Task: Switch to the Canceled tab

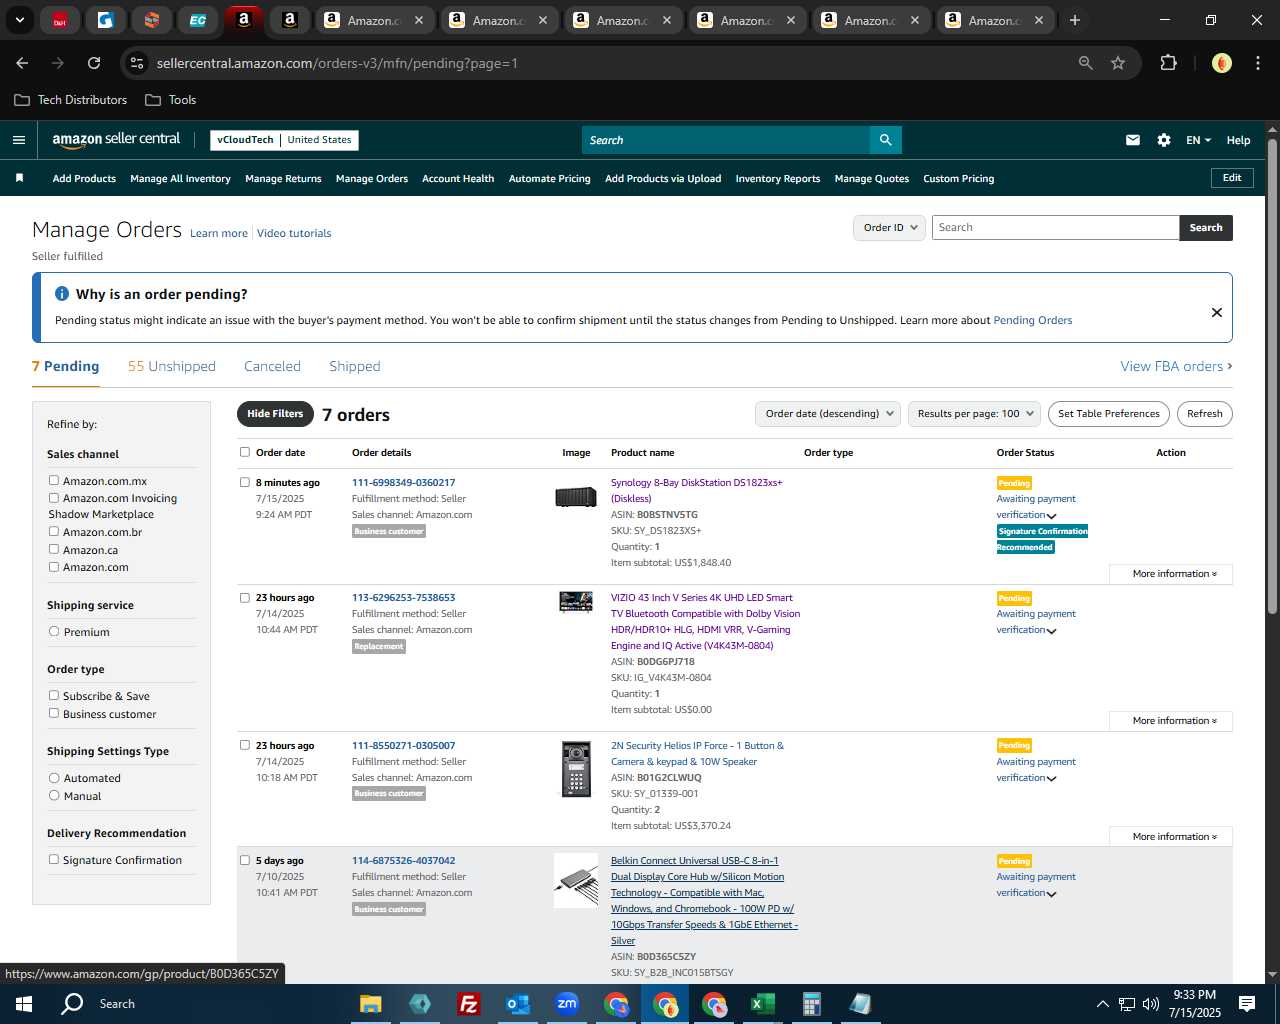Action: click(x=272, y=366)
